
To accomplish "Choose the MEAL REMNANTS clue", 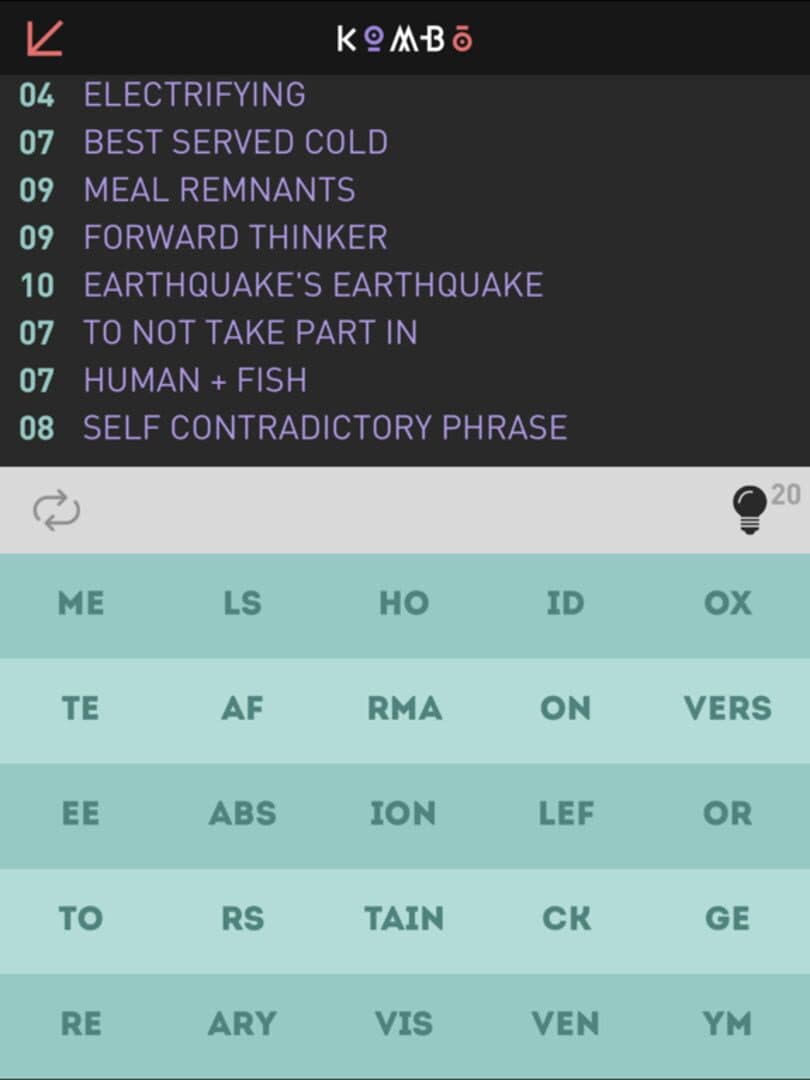I will [219, 190].
